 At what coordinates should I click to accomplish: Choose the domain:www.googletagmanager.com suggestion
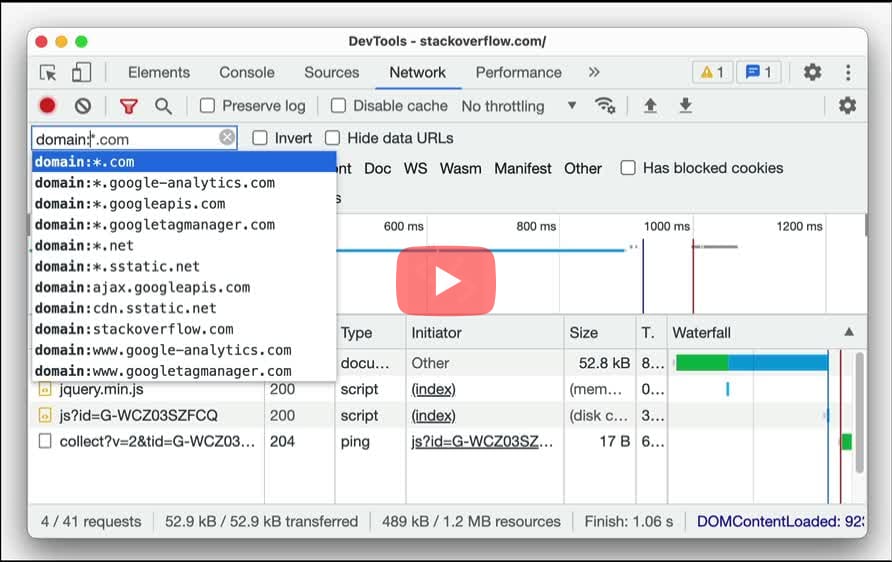point(184,371)
